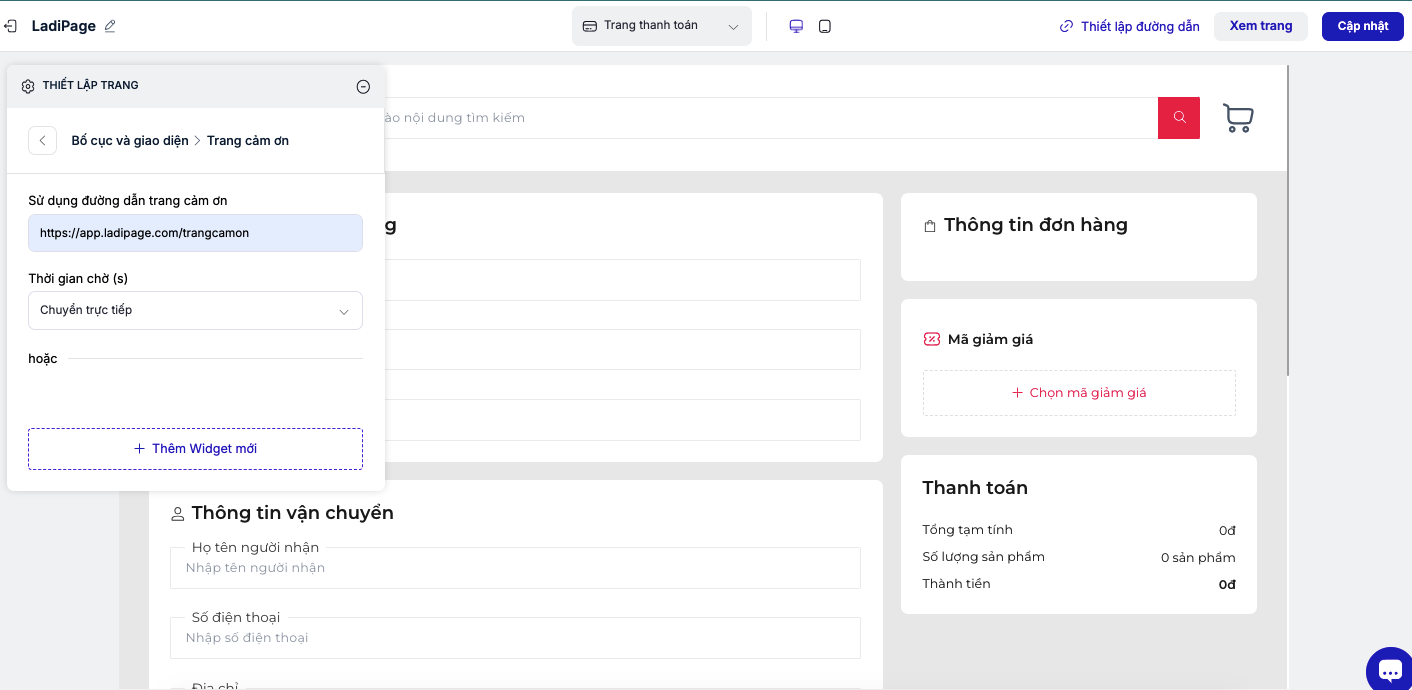Click the Xem trang button
This screenshot has width=1412, height=690.
[x=1261, y=26]
